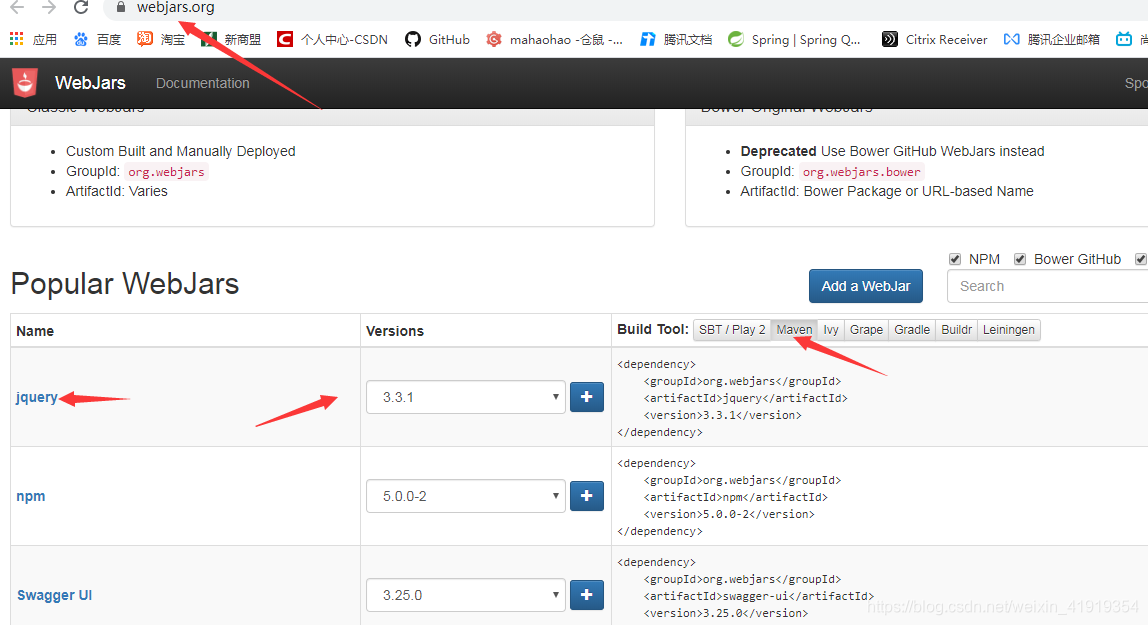Open the Taobao bookmark

tap(161, 39)
